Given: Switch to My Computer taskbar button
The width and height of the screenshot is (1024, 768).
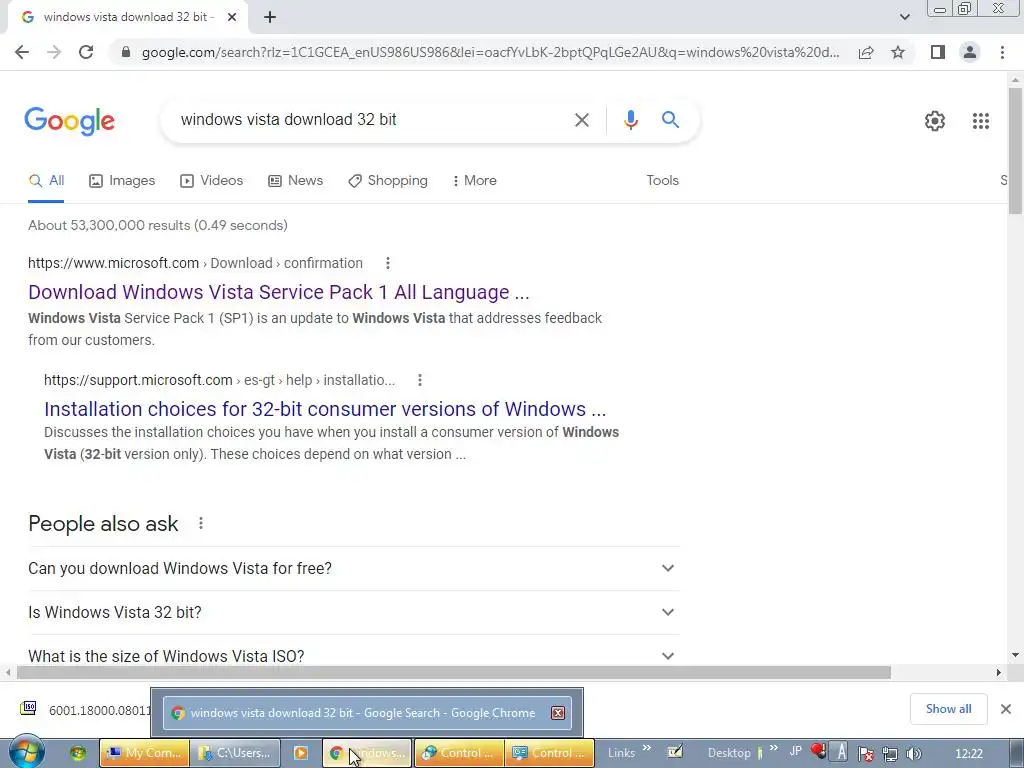Looking at the screenshot, I should [144, 753].
